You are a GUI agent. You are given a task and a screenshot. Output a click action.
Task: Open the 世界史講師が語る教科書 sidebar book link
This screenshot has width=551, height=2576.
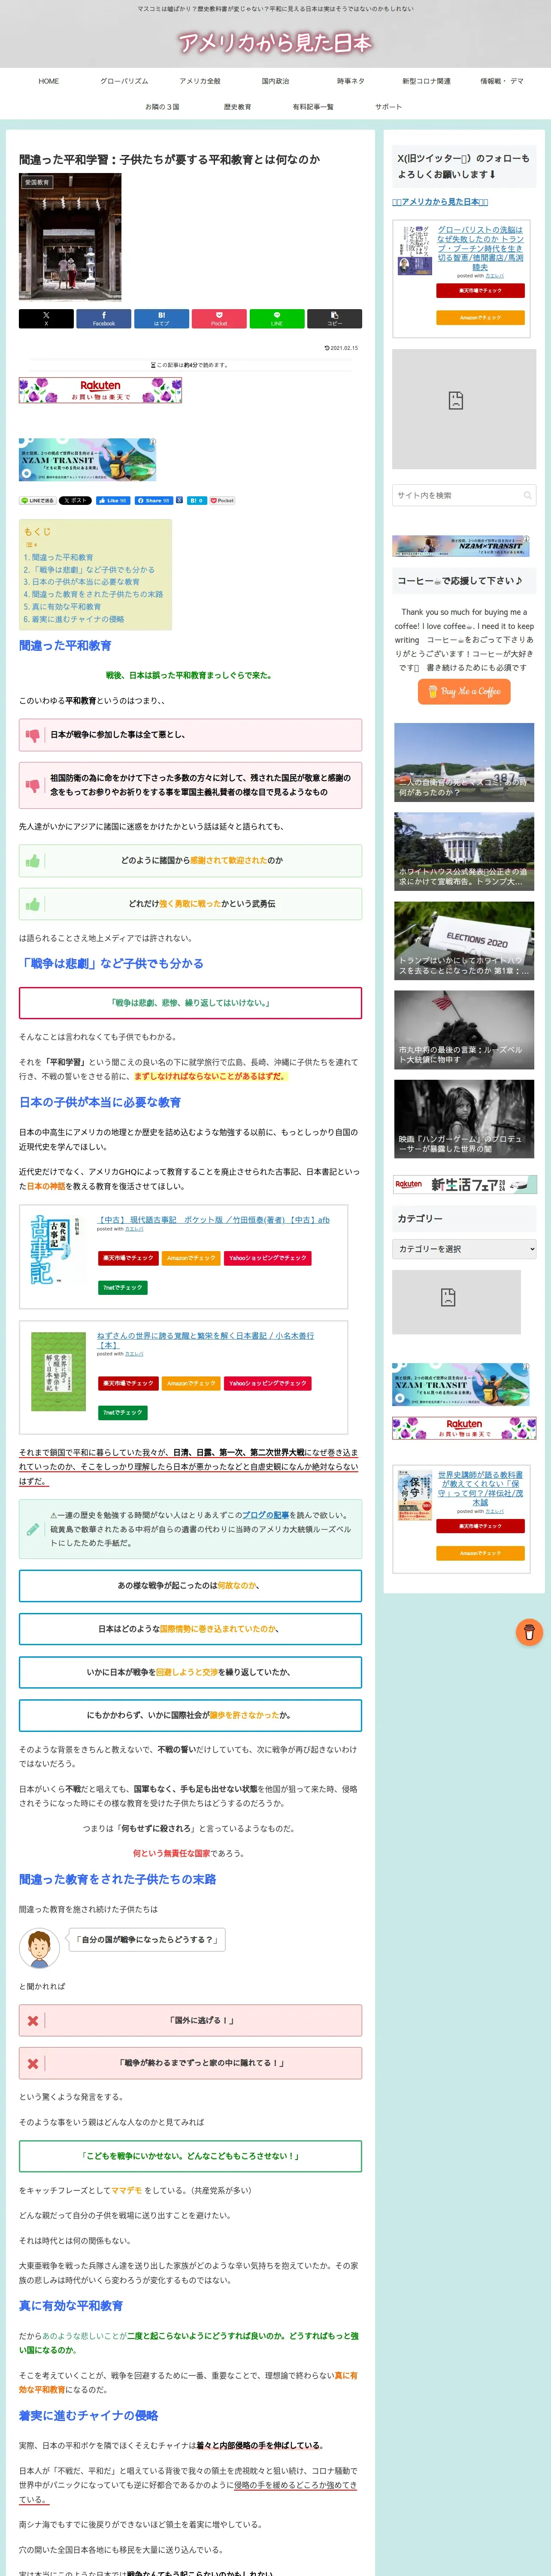pyautogui.click(x=480, y=1489)
